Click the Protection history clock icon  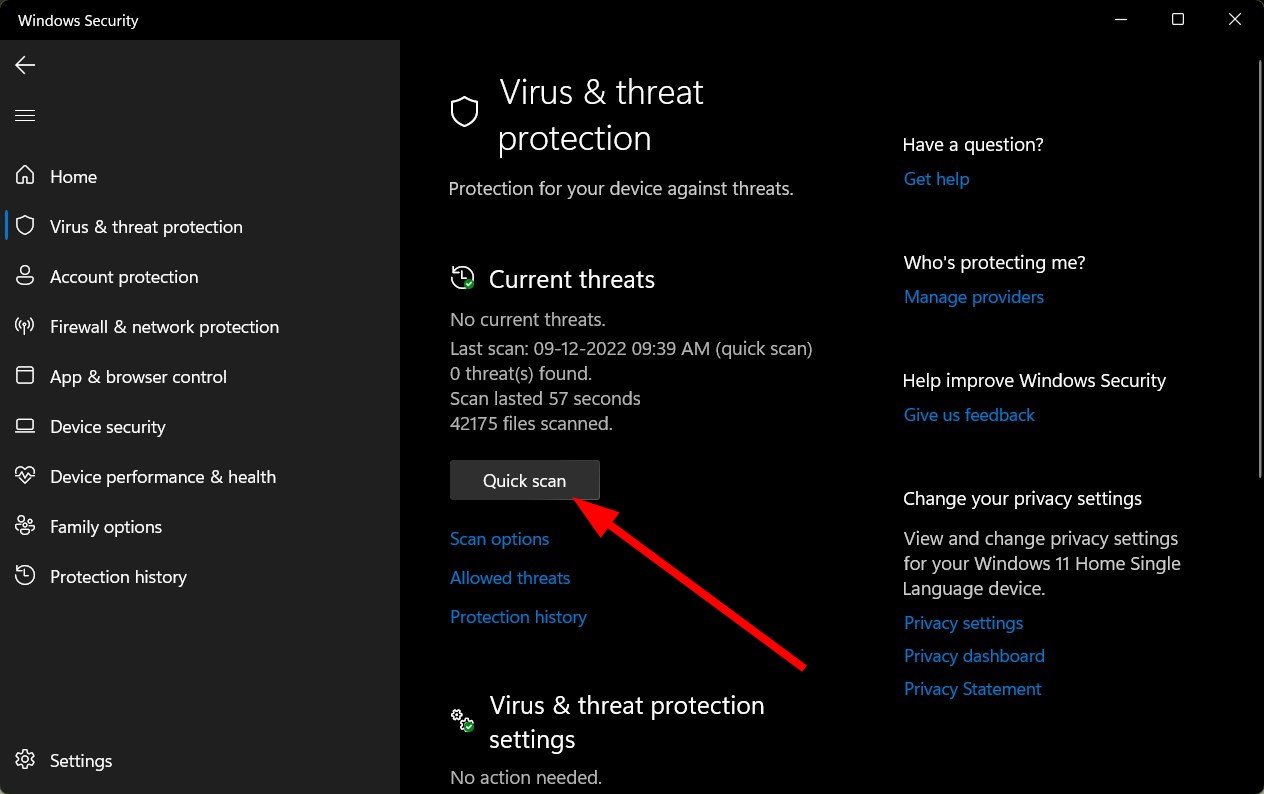24,576
